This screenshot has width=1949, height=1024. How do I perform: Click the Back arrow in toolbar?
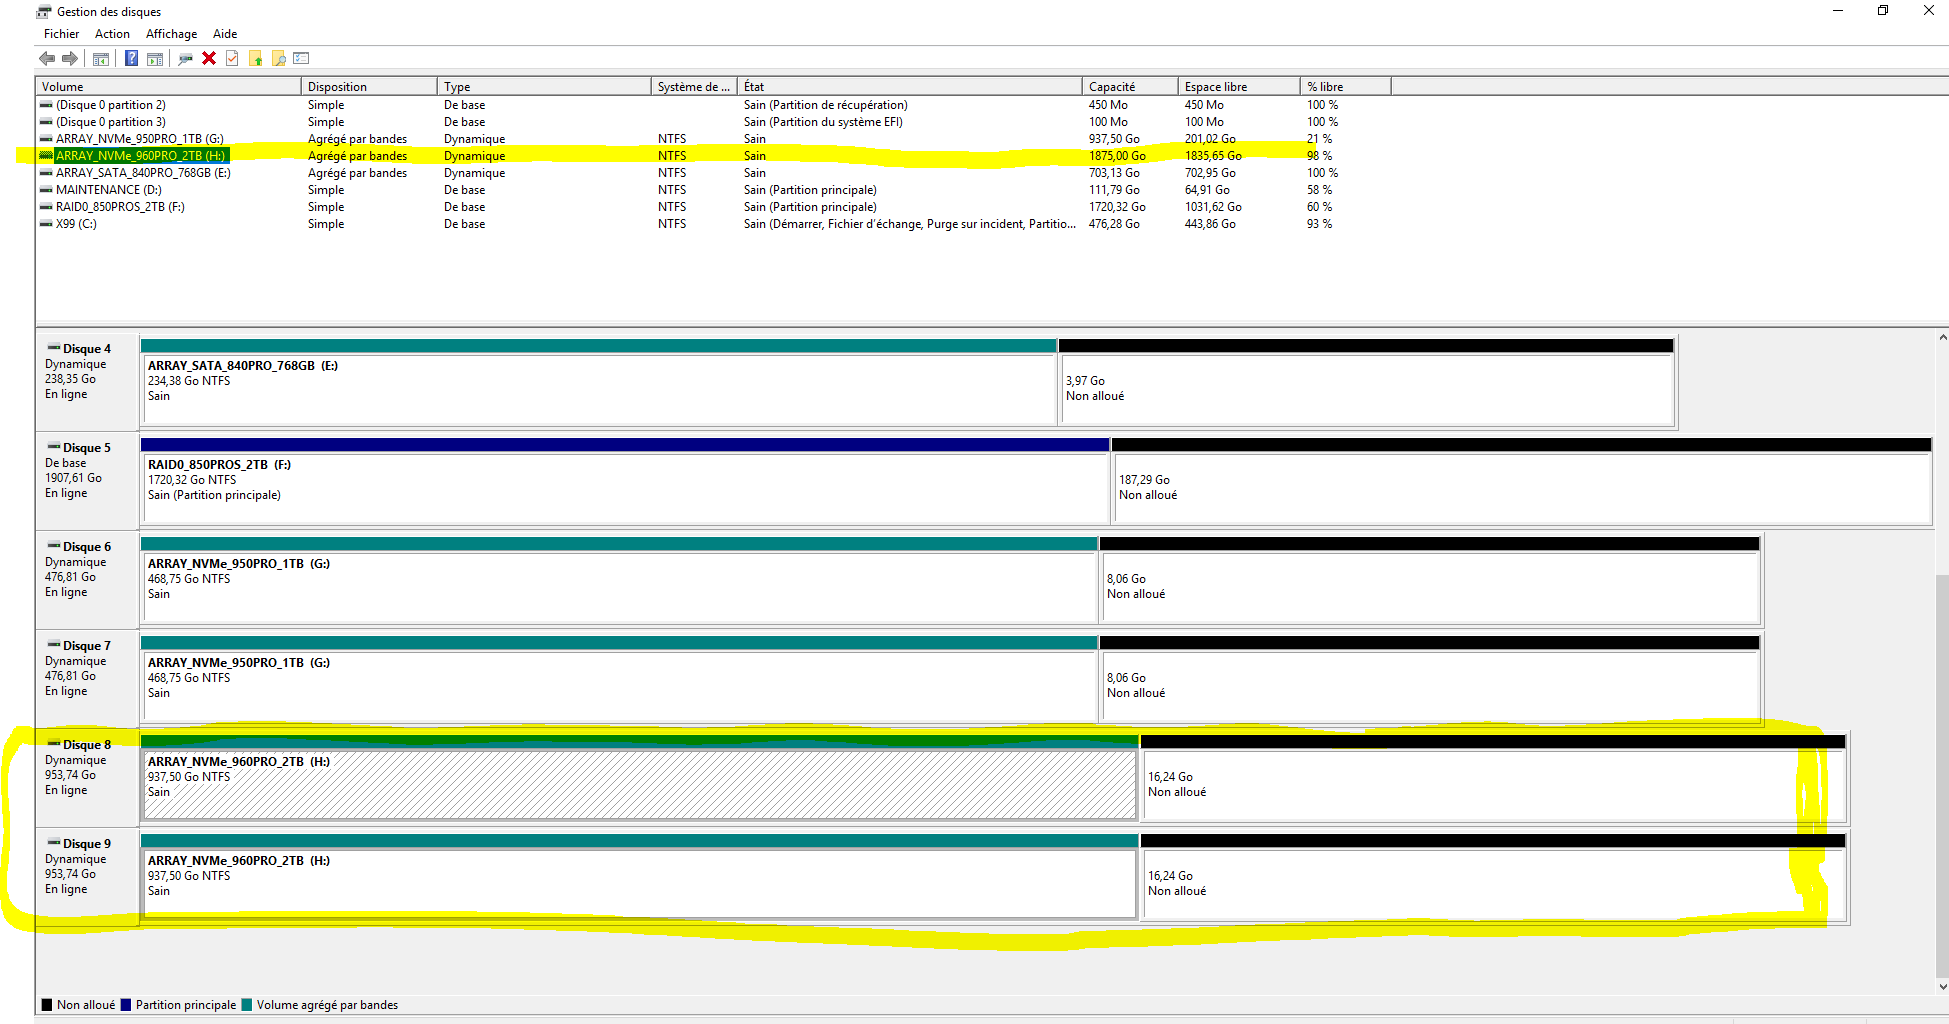(47, 59)
